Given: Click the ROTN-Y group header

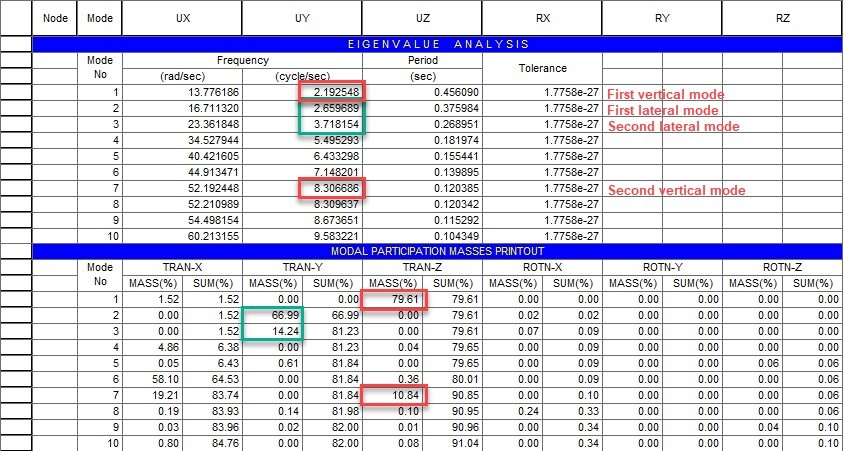Looking at the screenshot, I should coord(662,267).
